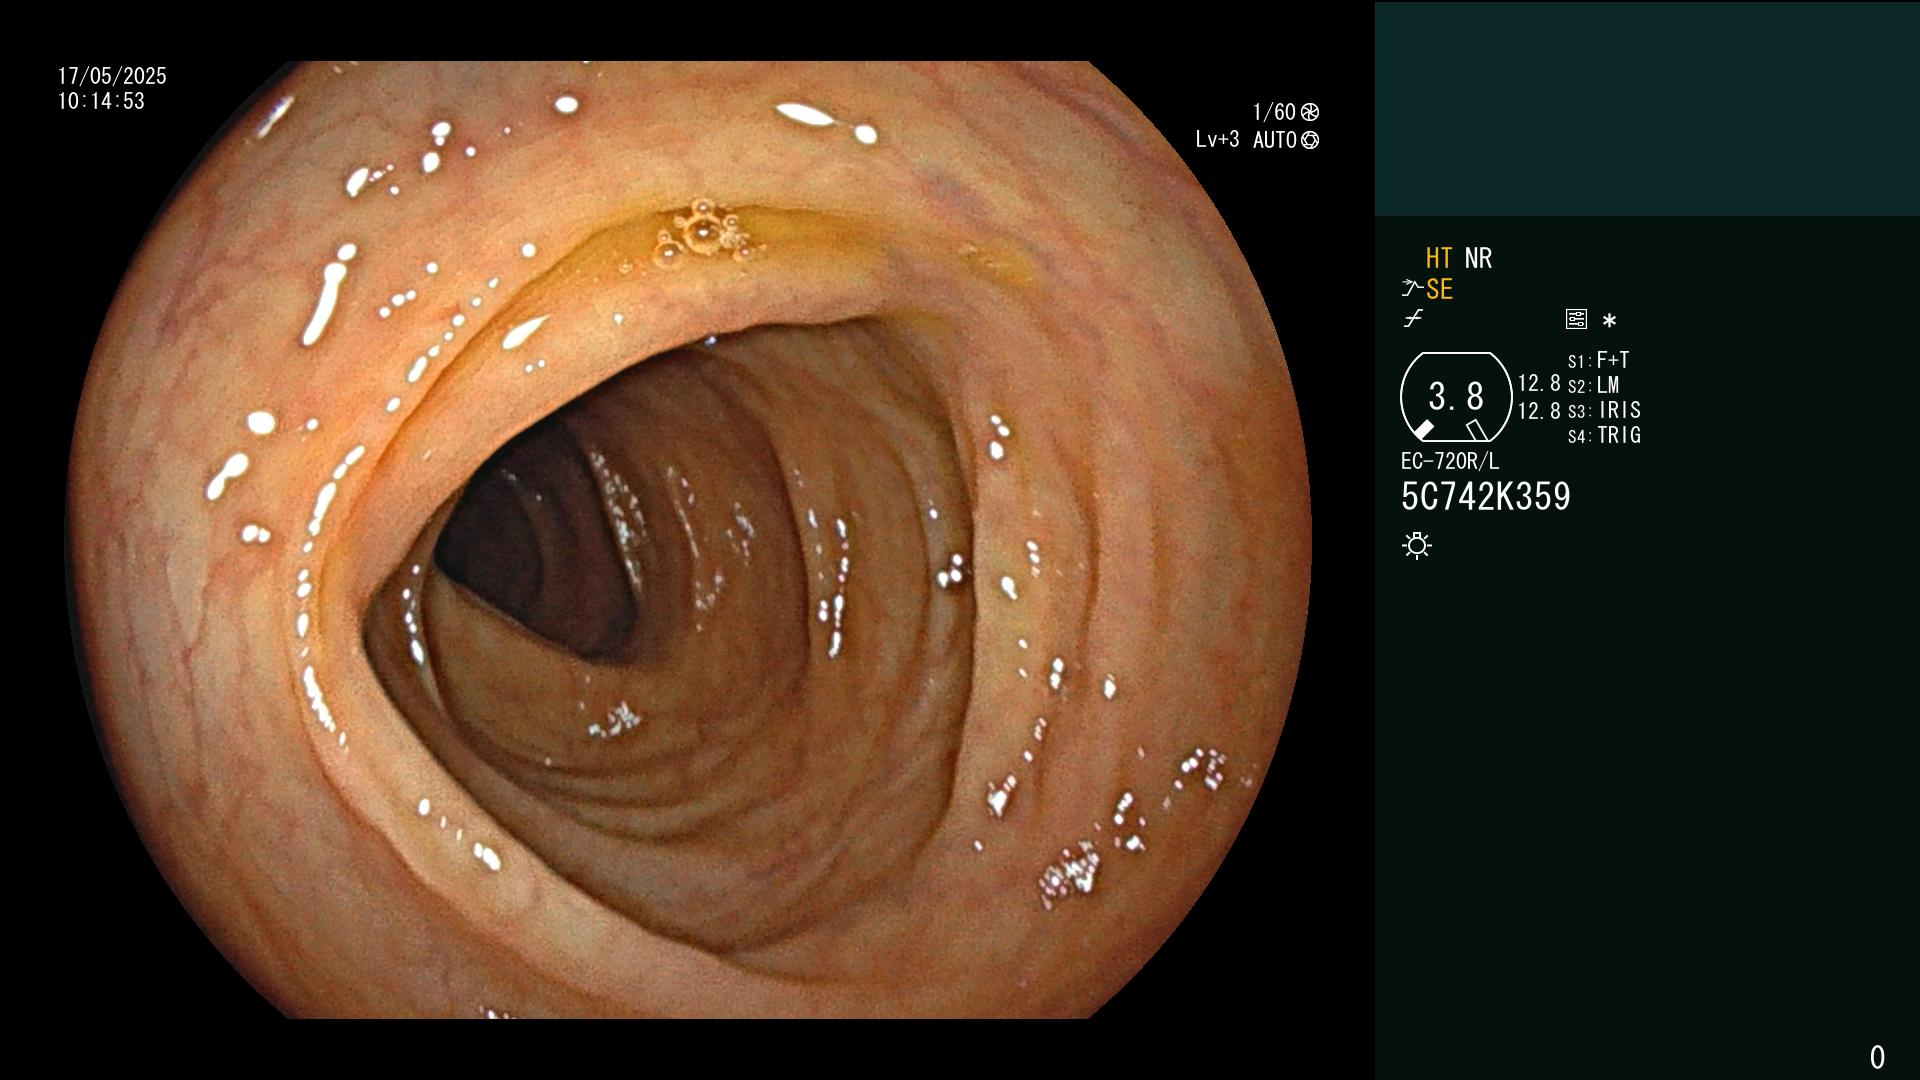Click the scope tip diagram showing 3.8
The height and width of the screenshot is (1080, 1920).
click(x=1456, y=397)
